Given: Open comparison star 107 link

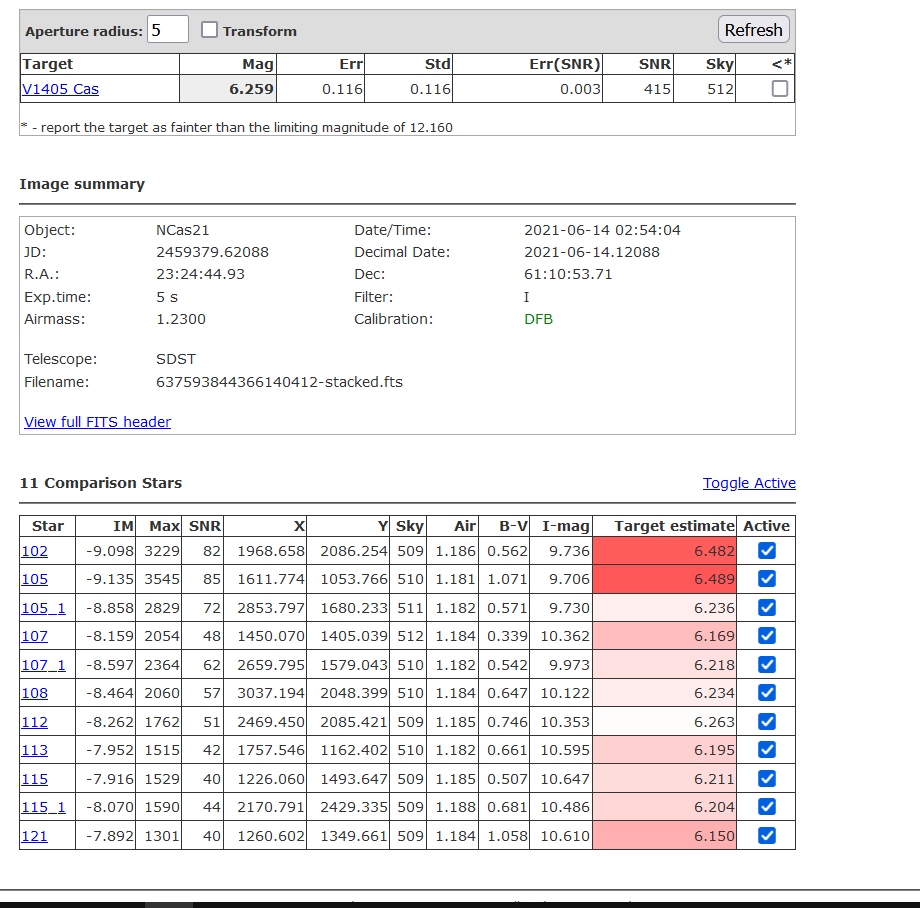Looking at the screenshot, I should 34,636.
